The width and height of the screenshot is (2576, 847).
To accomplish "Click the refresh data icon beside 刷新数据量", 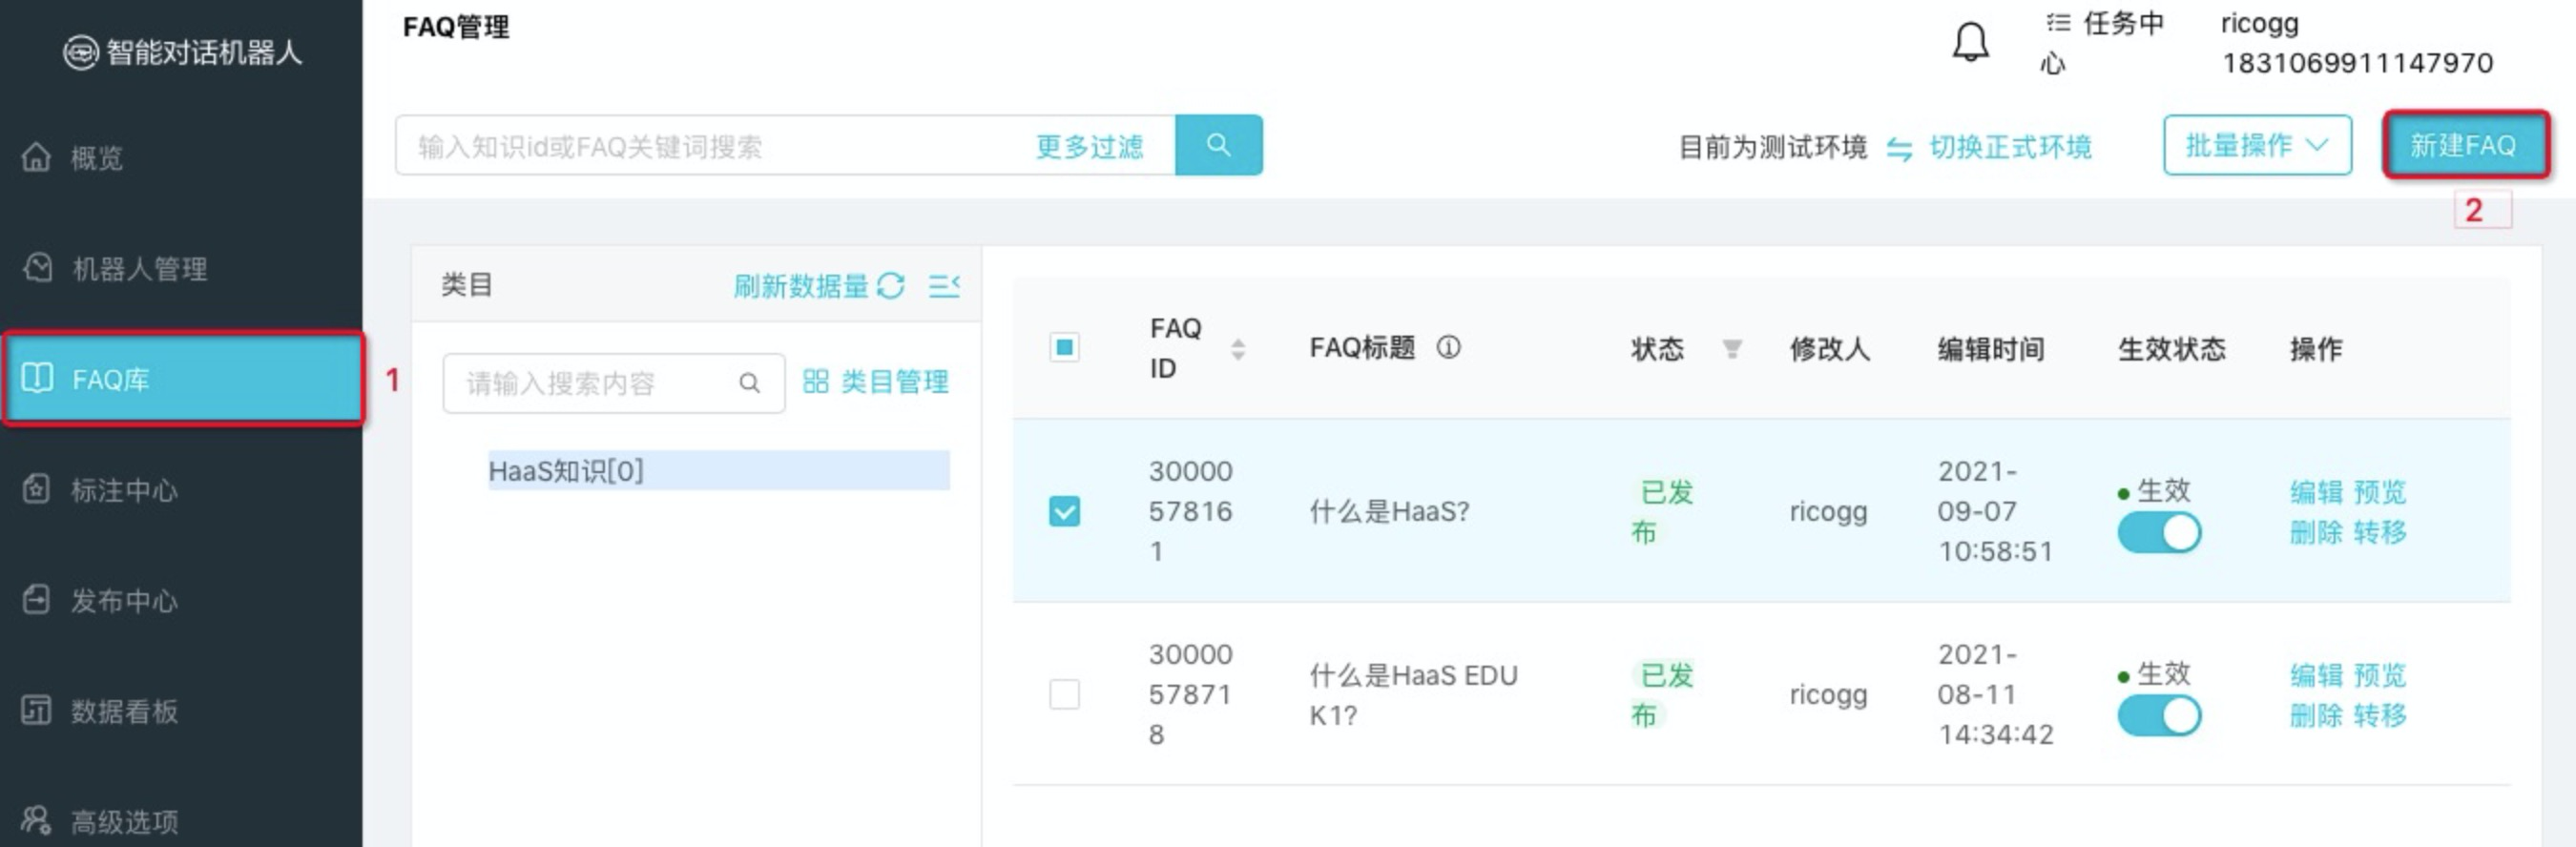I will click(x=890, y=286).
